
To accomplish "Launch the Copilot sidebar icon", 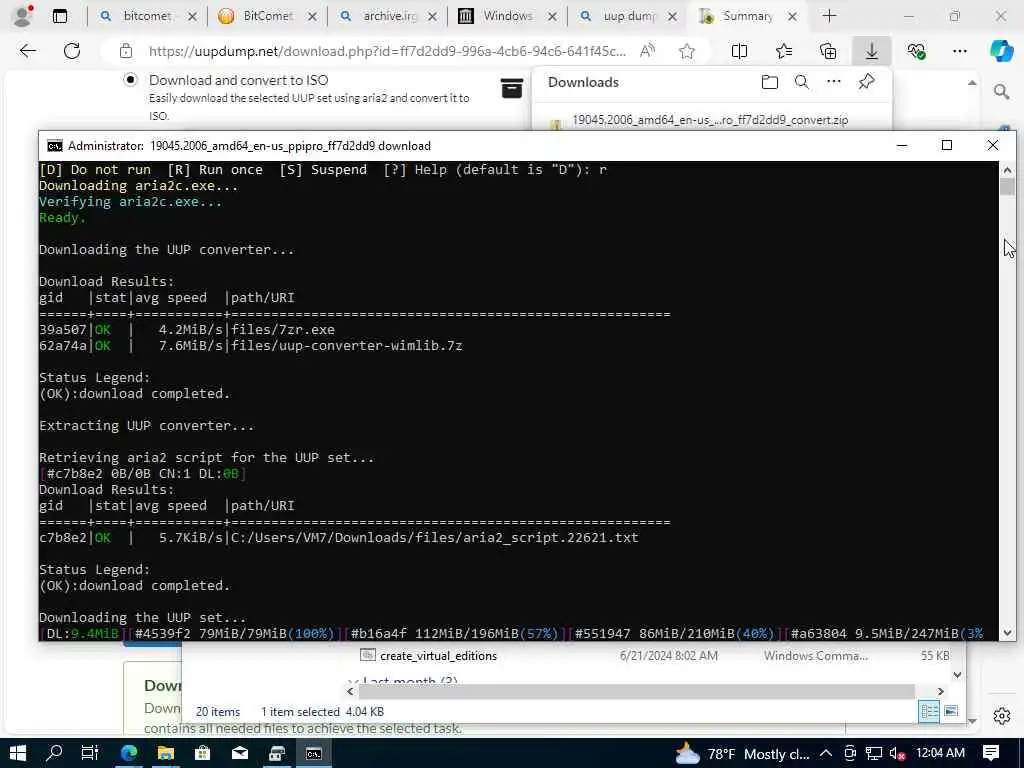I will (x=1001, y=51).
